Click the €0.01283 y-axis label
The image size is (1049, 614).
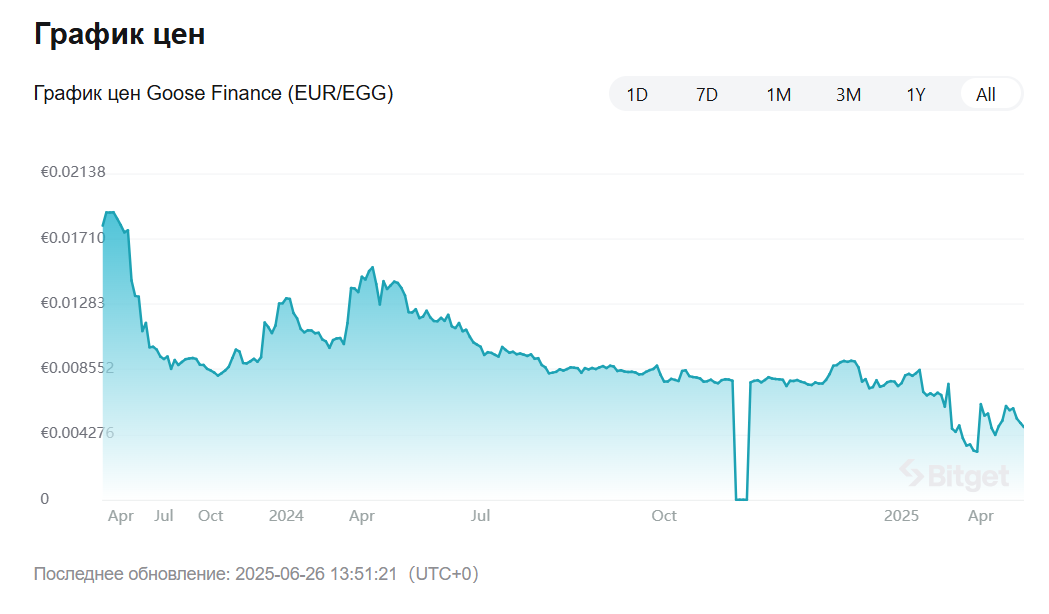(73, 302)
